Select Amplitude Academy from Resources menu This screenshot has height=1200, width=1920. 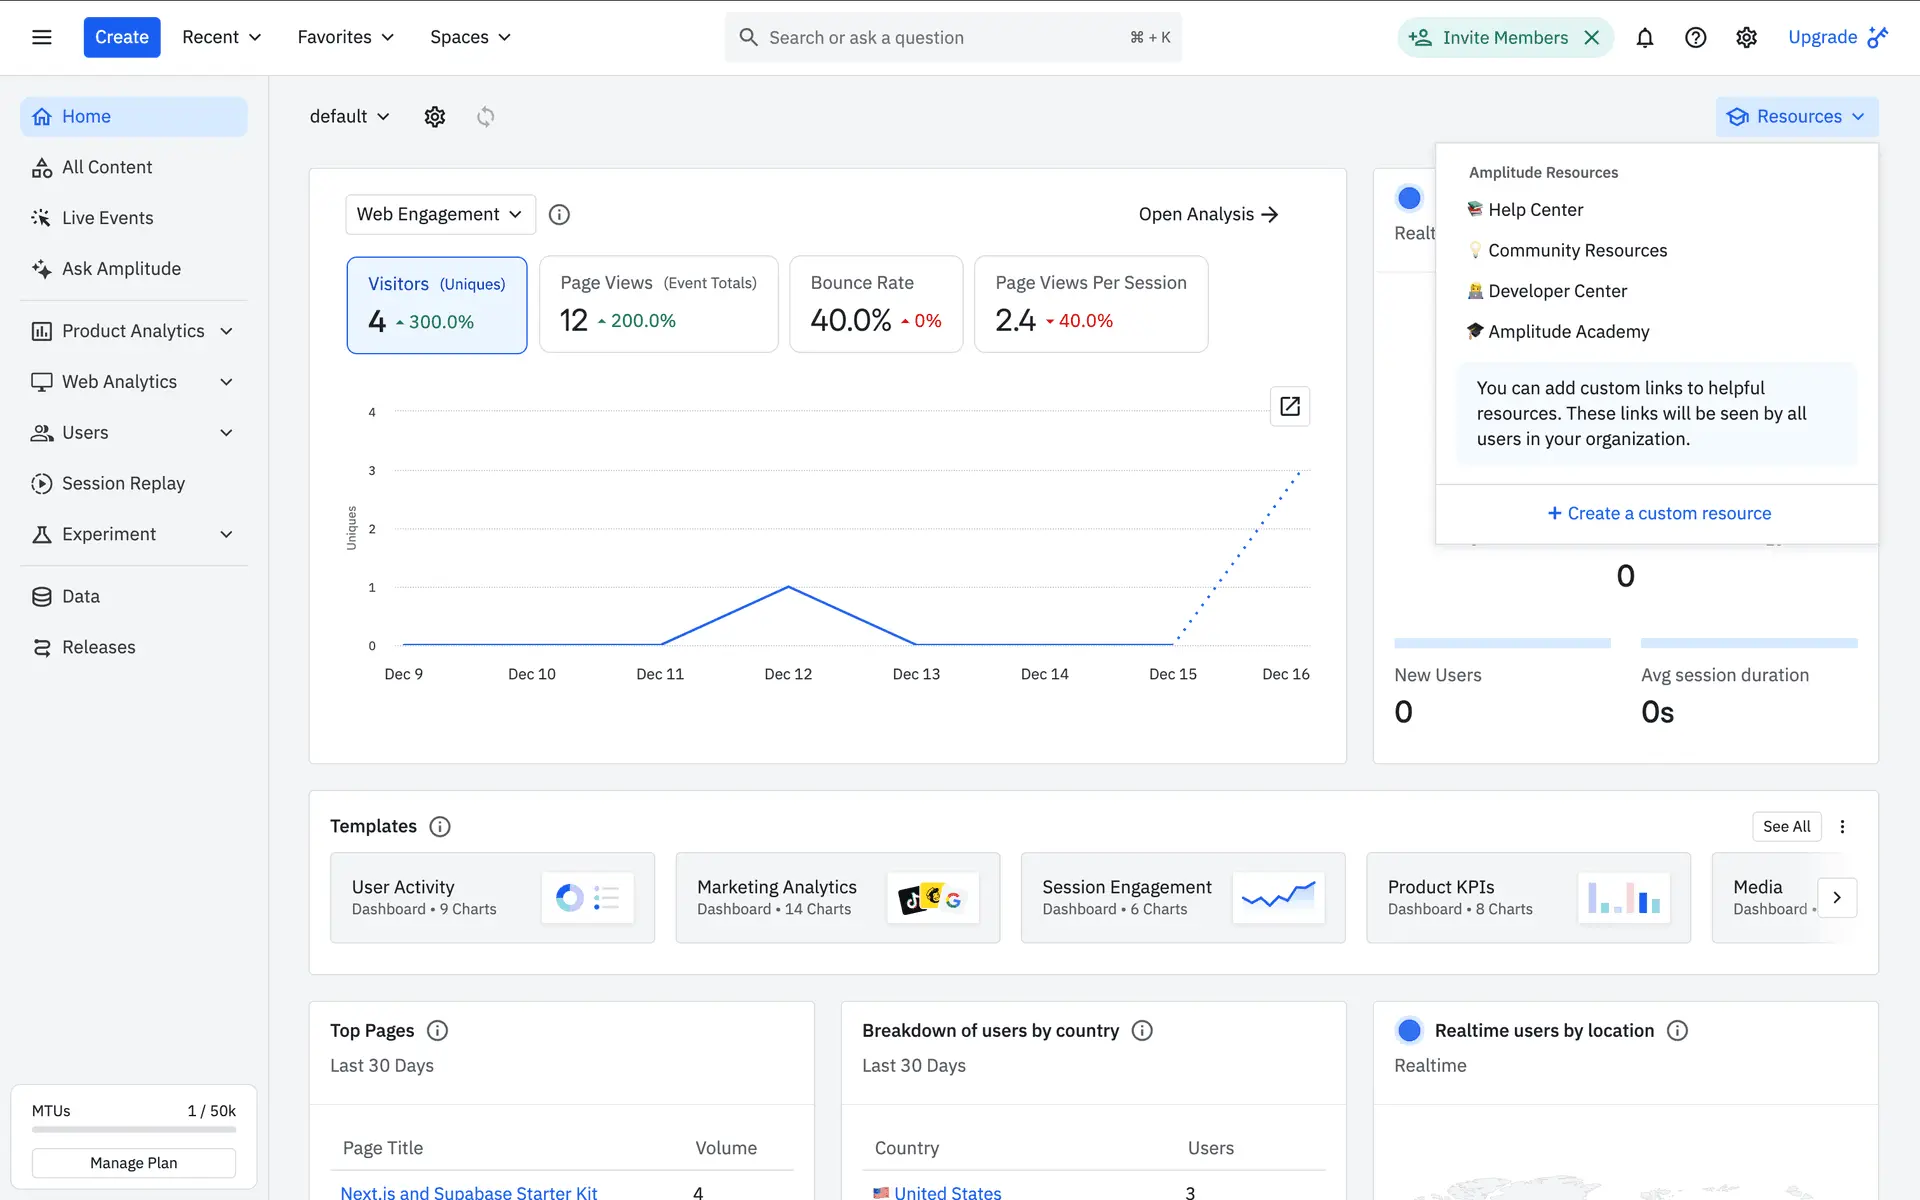pos(1567,332)
